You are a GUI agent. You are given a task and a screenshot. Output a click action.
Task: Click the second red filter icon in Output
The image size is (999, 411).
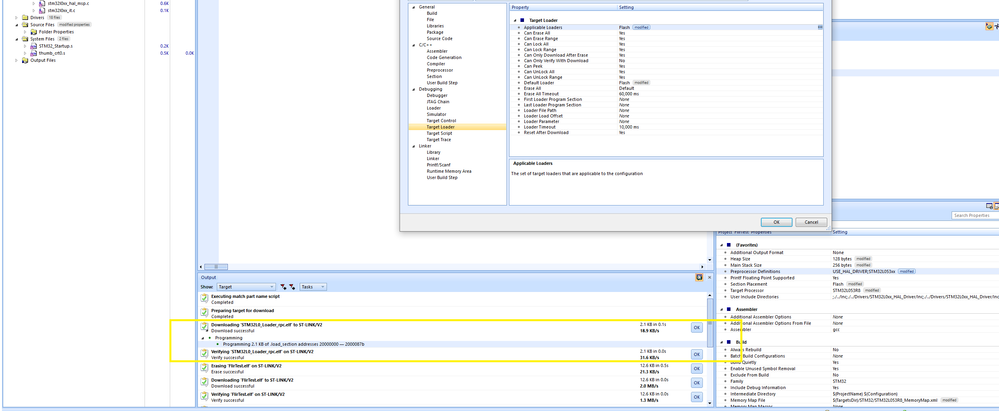pos(292,287)
